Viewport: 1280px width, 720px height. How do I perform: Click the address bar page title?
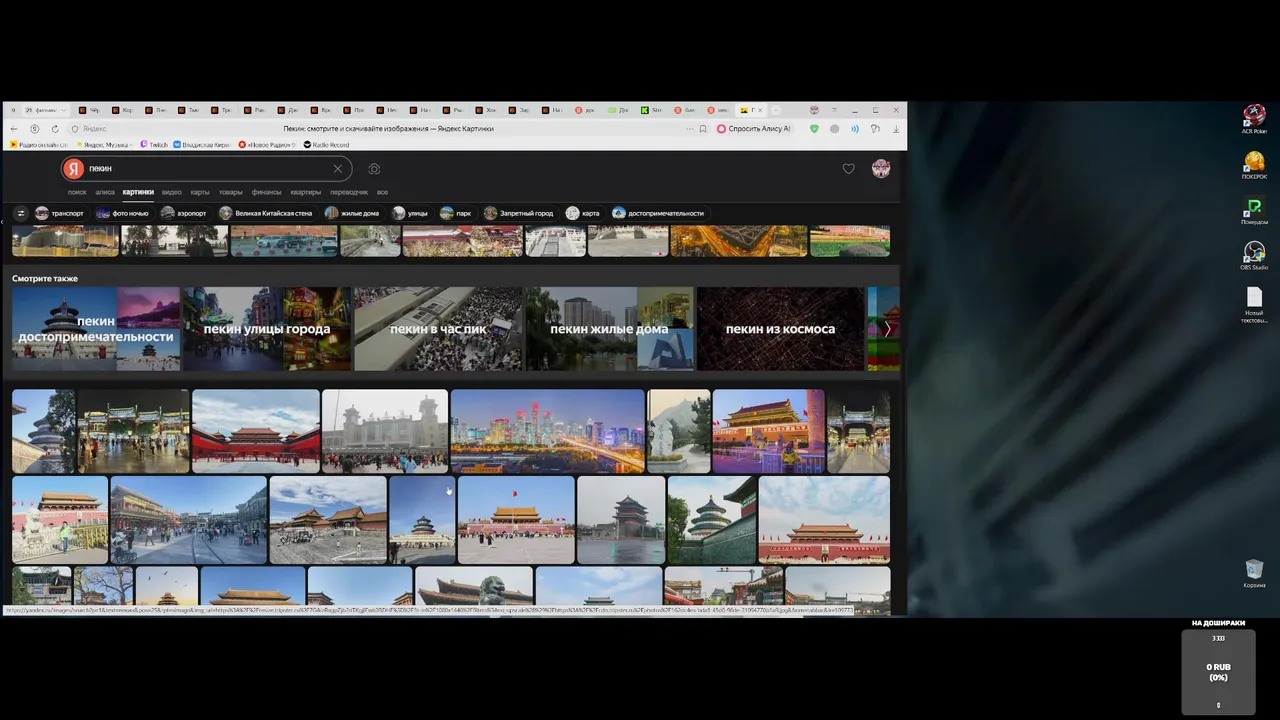[x=388, y=129]
